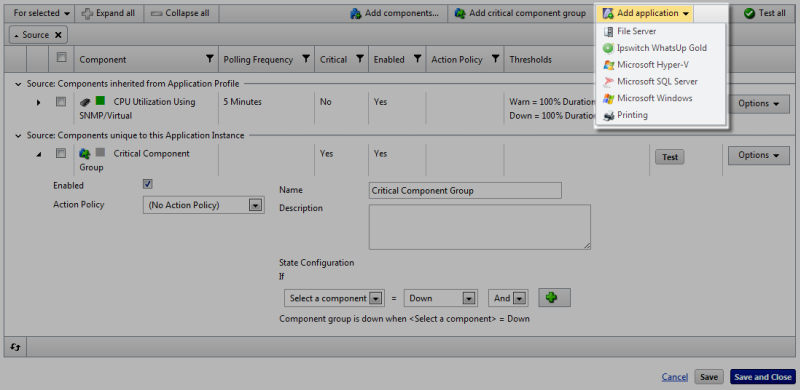
Task: Choose Microsoft SQL Server from the menu
Action: 661,82
